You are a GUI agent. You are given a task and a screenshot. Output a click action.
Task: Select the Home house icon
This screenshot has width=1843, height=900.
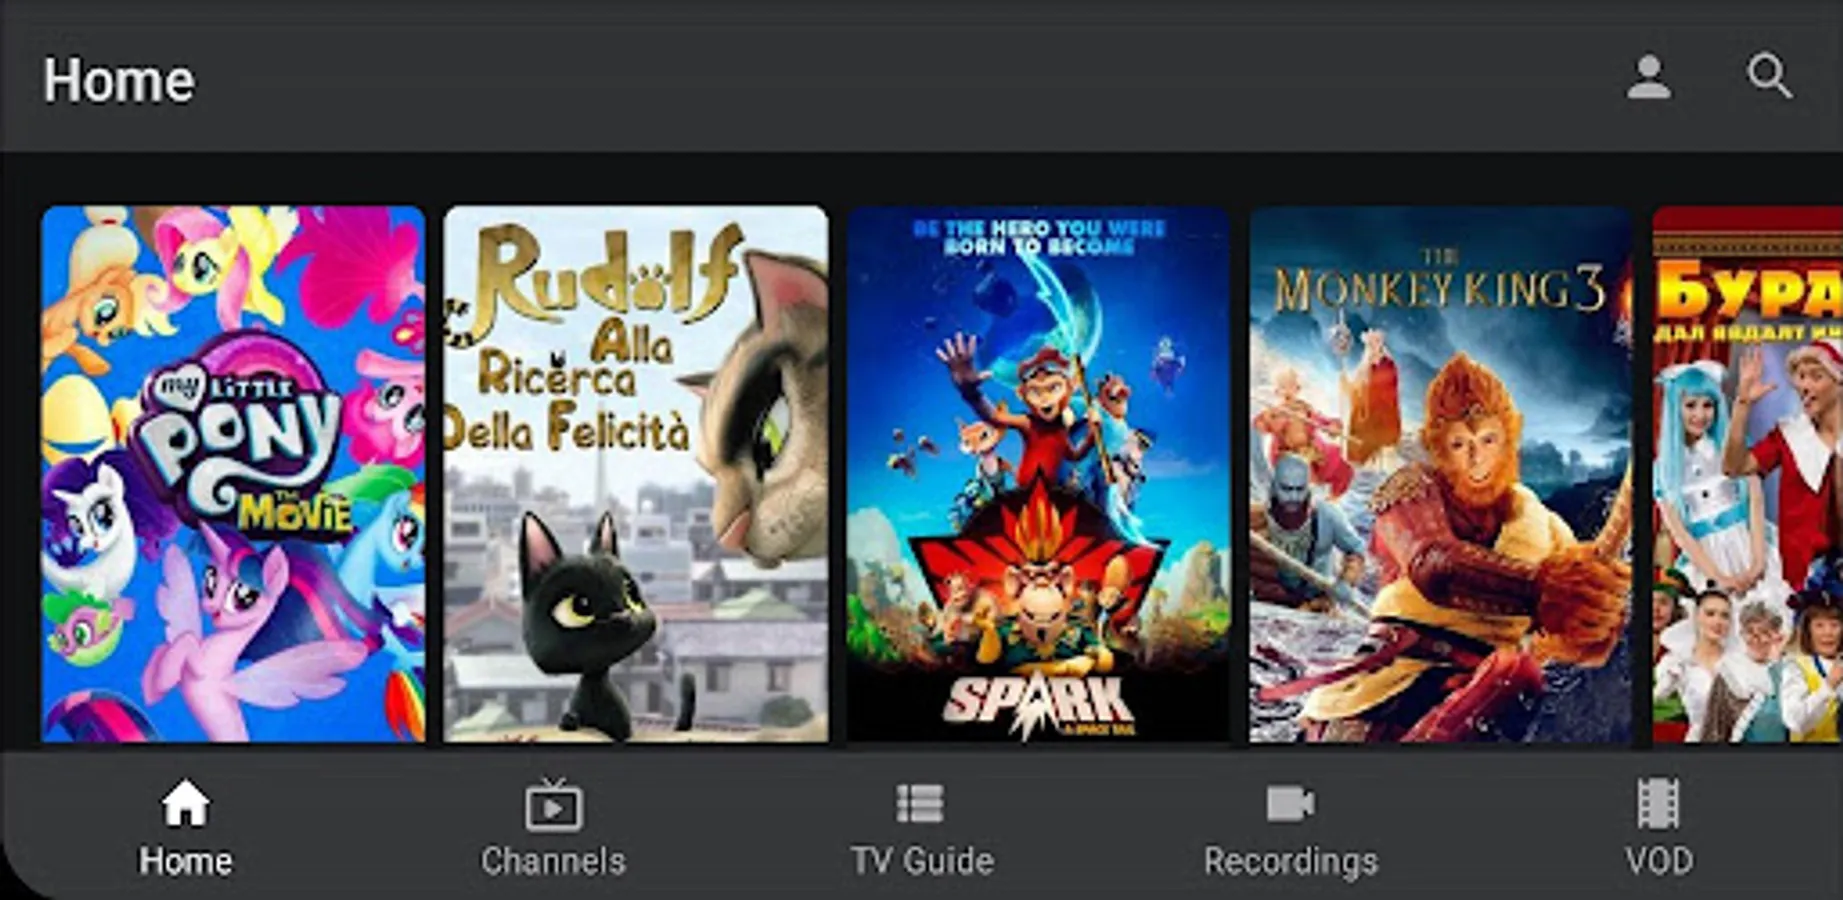pos(186,804)
